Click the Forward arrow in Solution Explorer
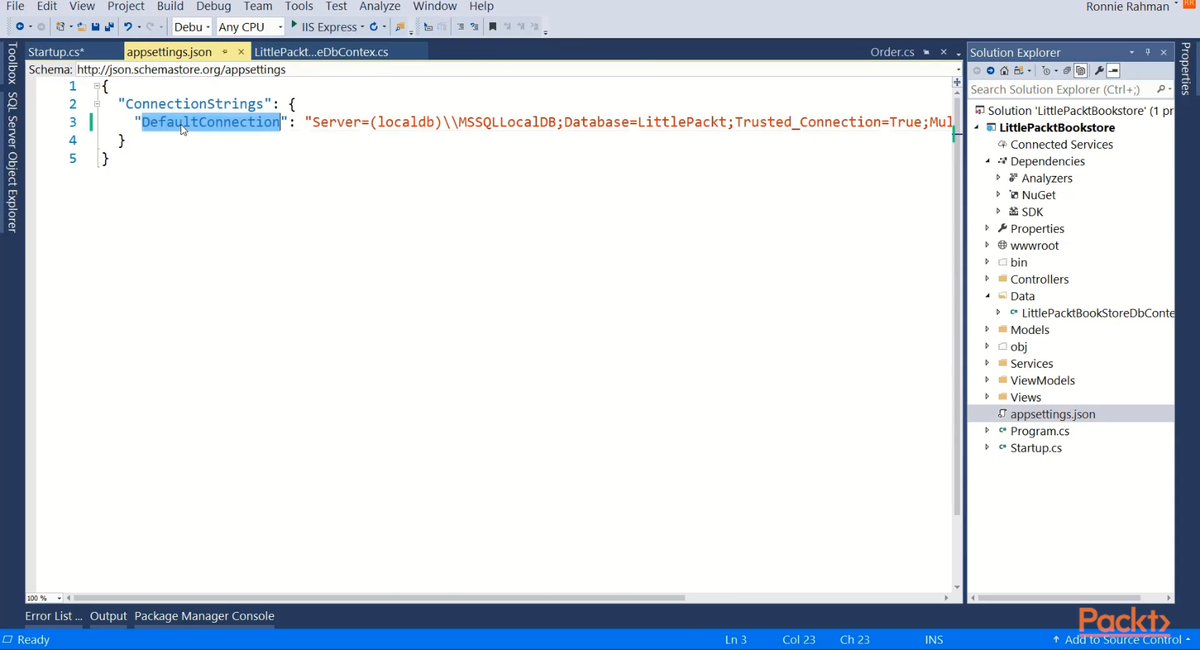Screen dimensions: 1200x650 [990, 71]
